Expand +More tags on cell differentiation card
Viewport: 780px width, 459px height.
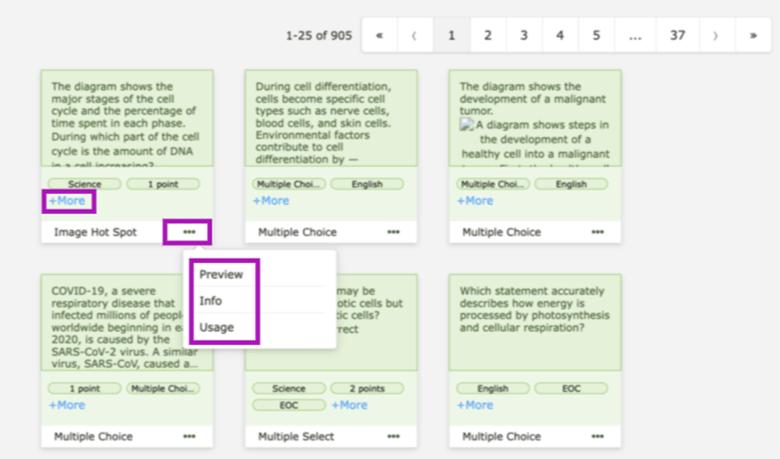271,201
